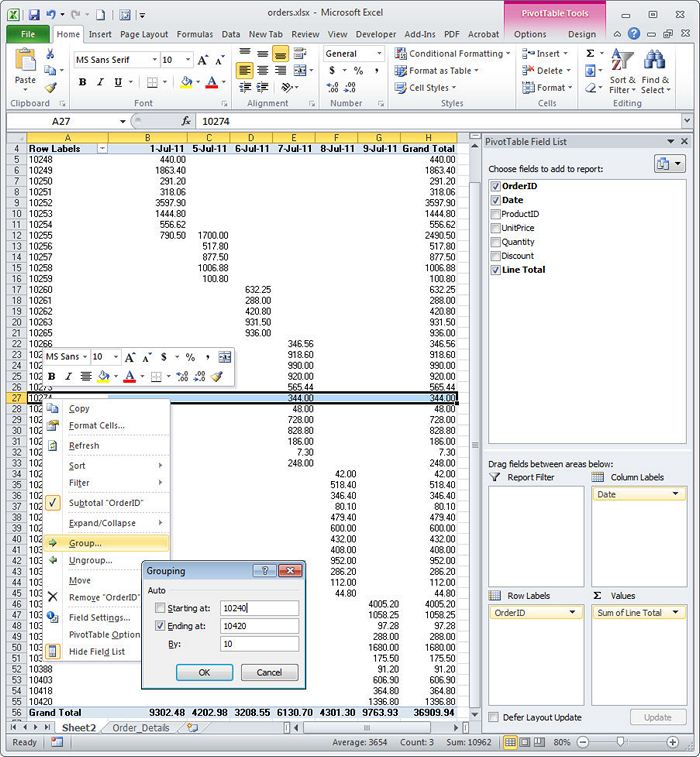Click the Save icon in Quick Access Toolbar
The height and width of the screenshot is (757, 700).
coord(34,16)
